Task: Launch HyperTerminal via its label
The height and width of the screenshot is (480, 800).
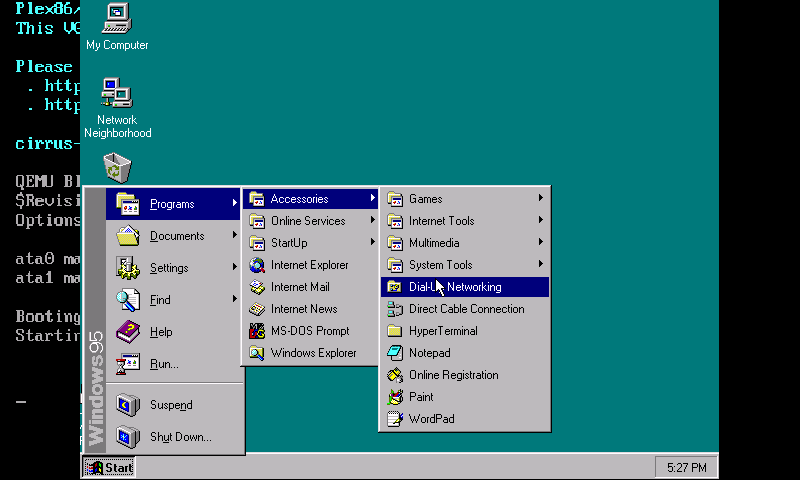Action: (x=443, y=331)
